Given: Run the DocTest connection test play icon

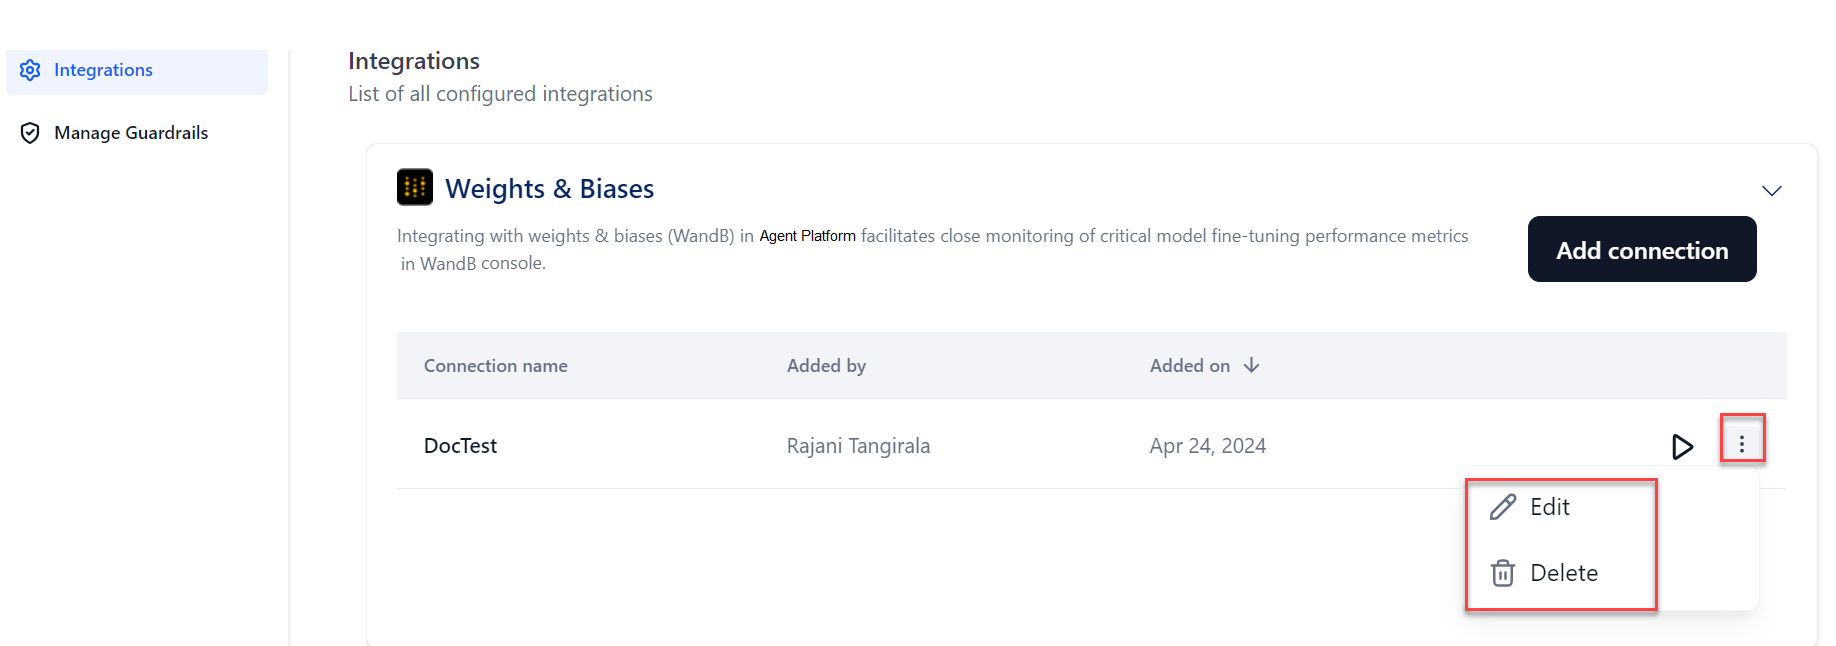Looking at the screenshot, I should 1682,446.
